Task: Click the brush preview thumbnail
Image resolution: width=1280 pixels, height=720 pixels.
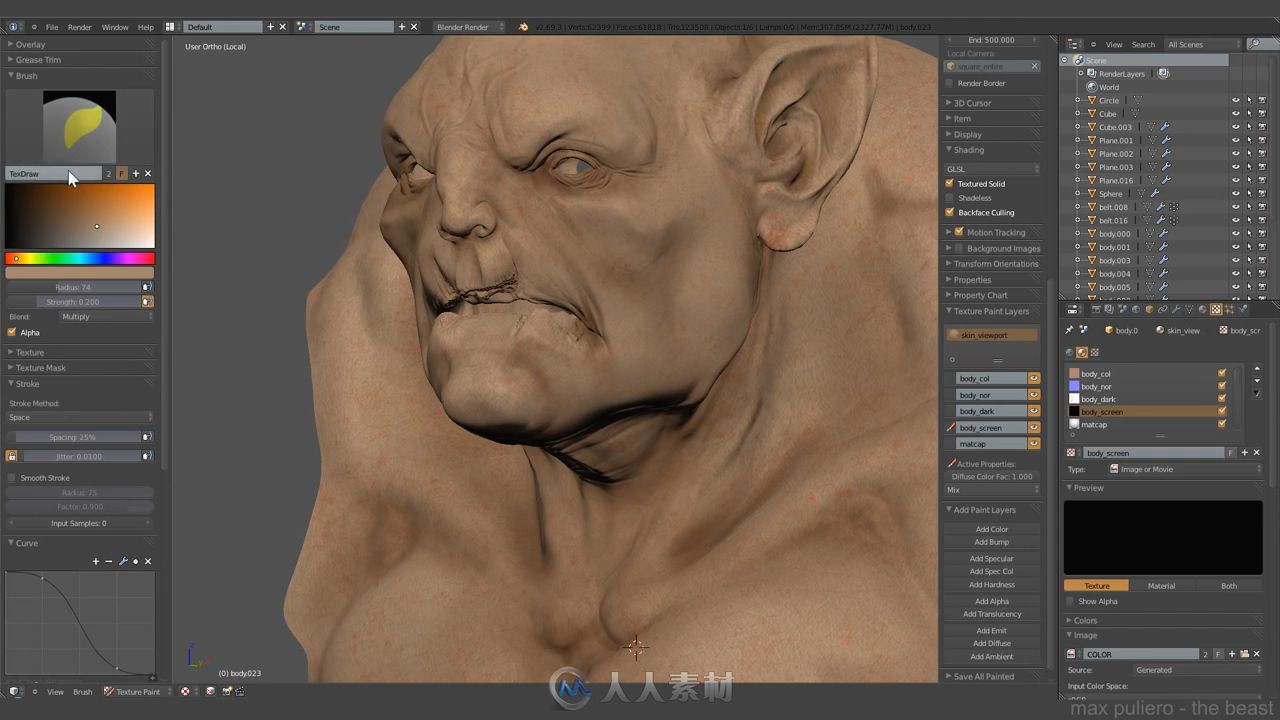Action: click(79, 127)
